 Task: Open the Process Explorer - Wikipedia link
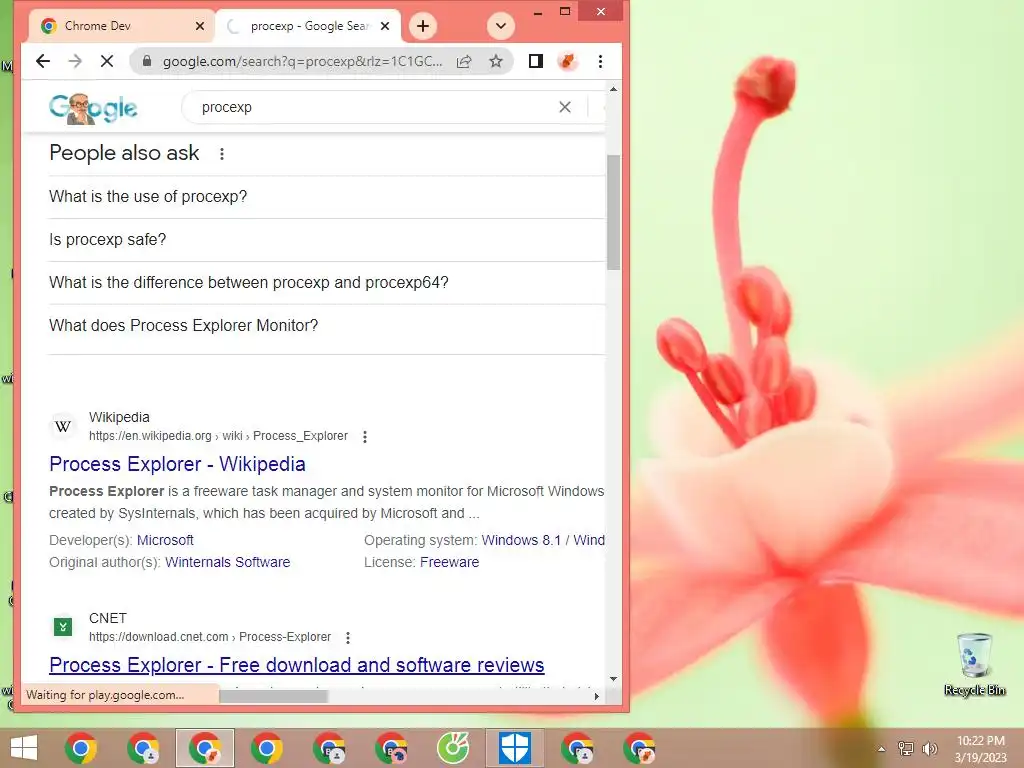(x=177, y=464)
